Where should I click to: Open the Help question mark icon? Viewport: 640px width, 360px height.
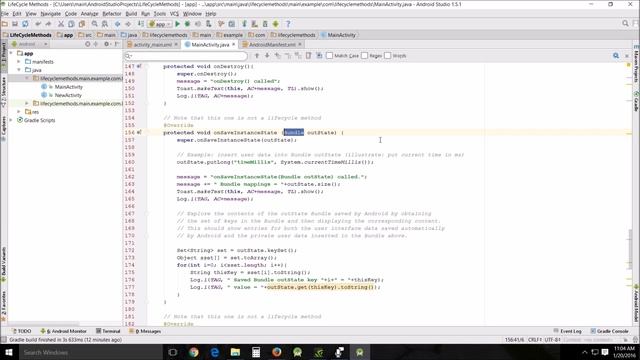(288, 24)
